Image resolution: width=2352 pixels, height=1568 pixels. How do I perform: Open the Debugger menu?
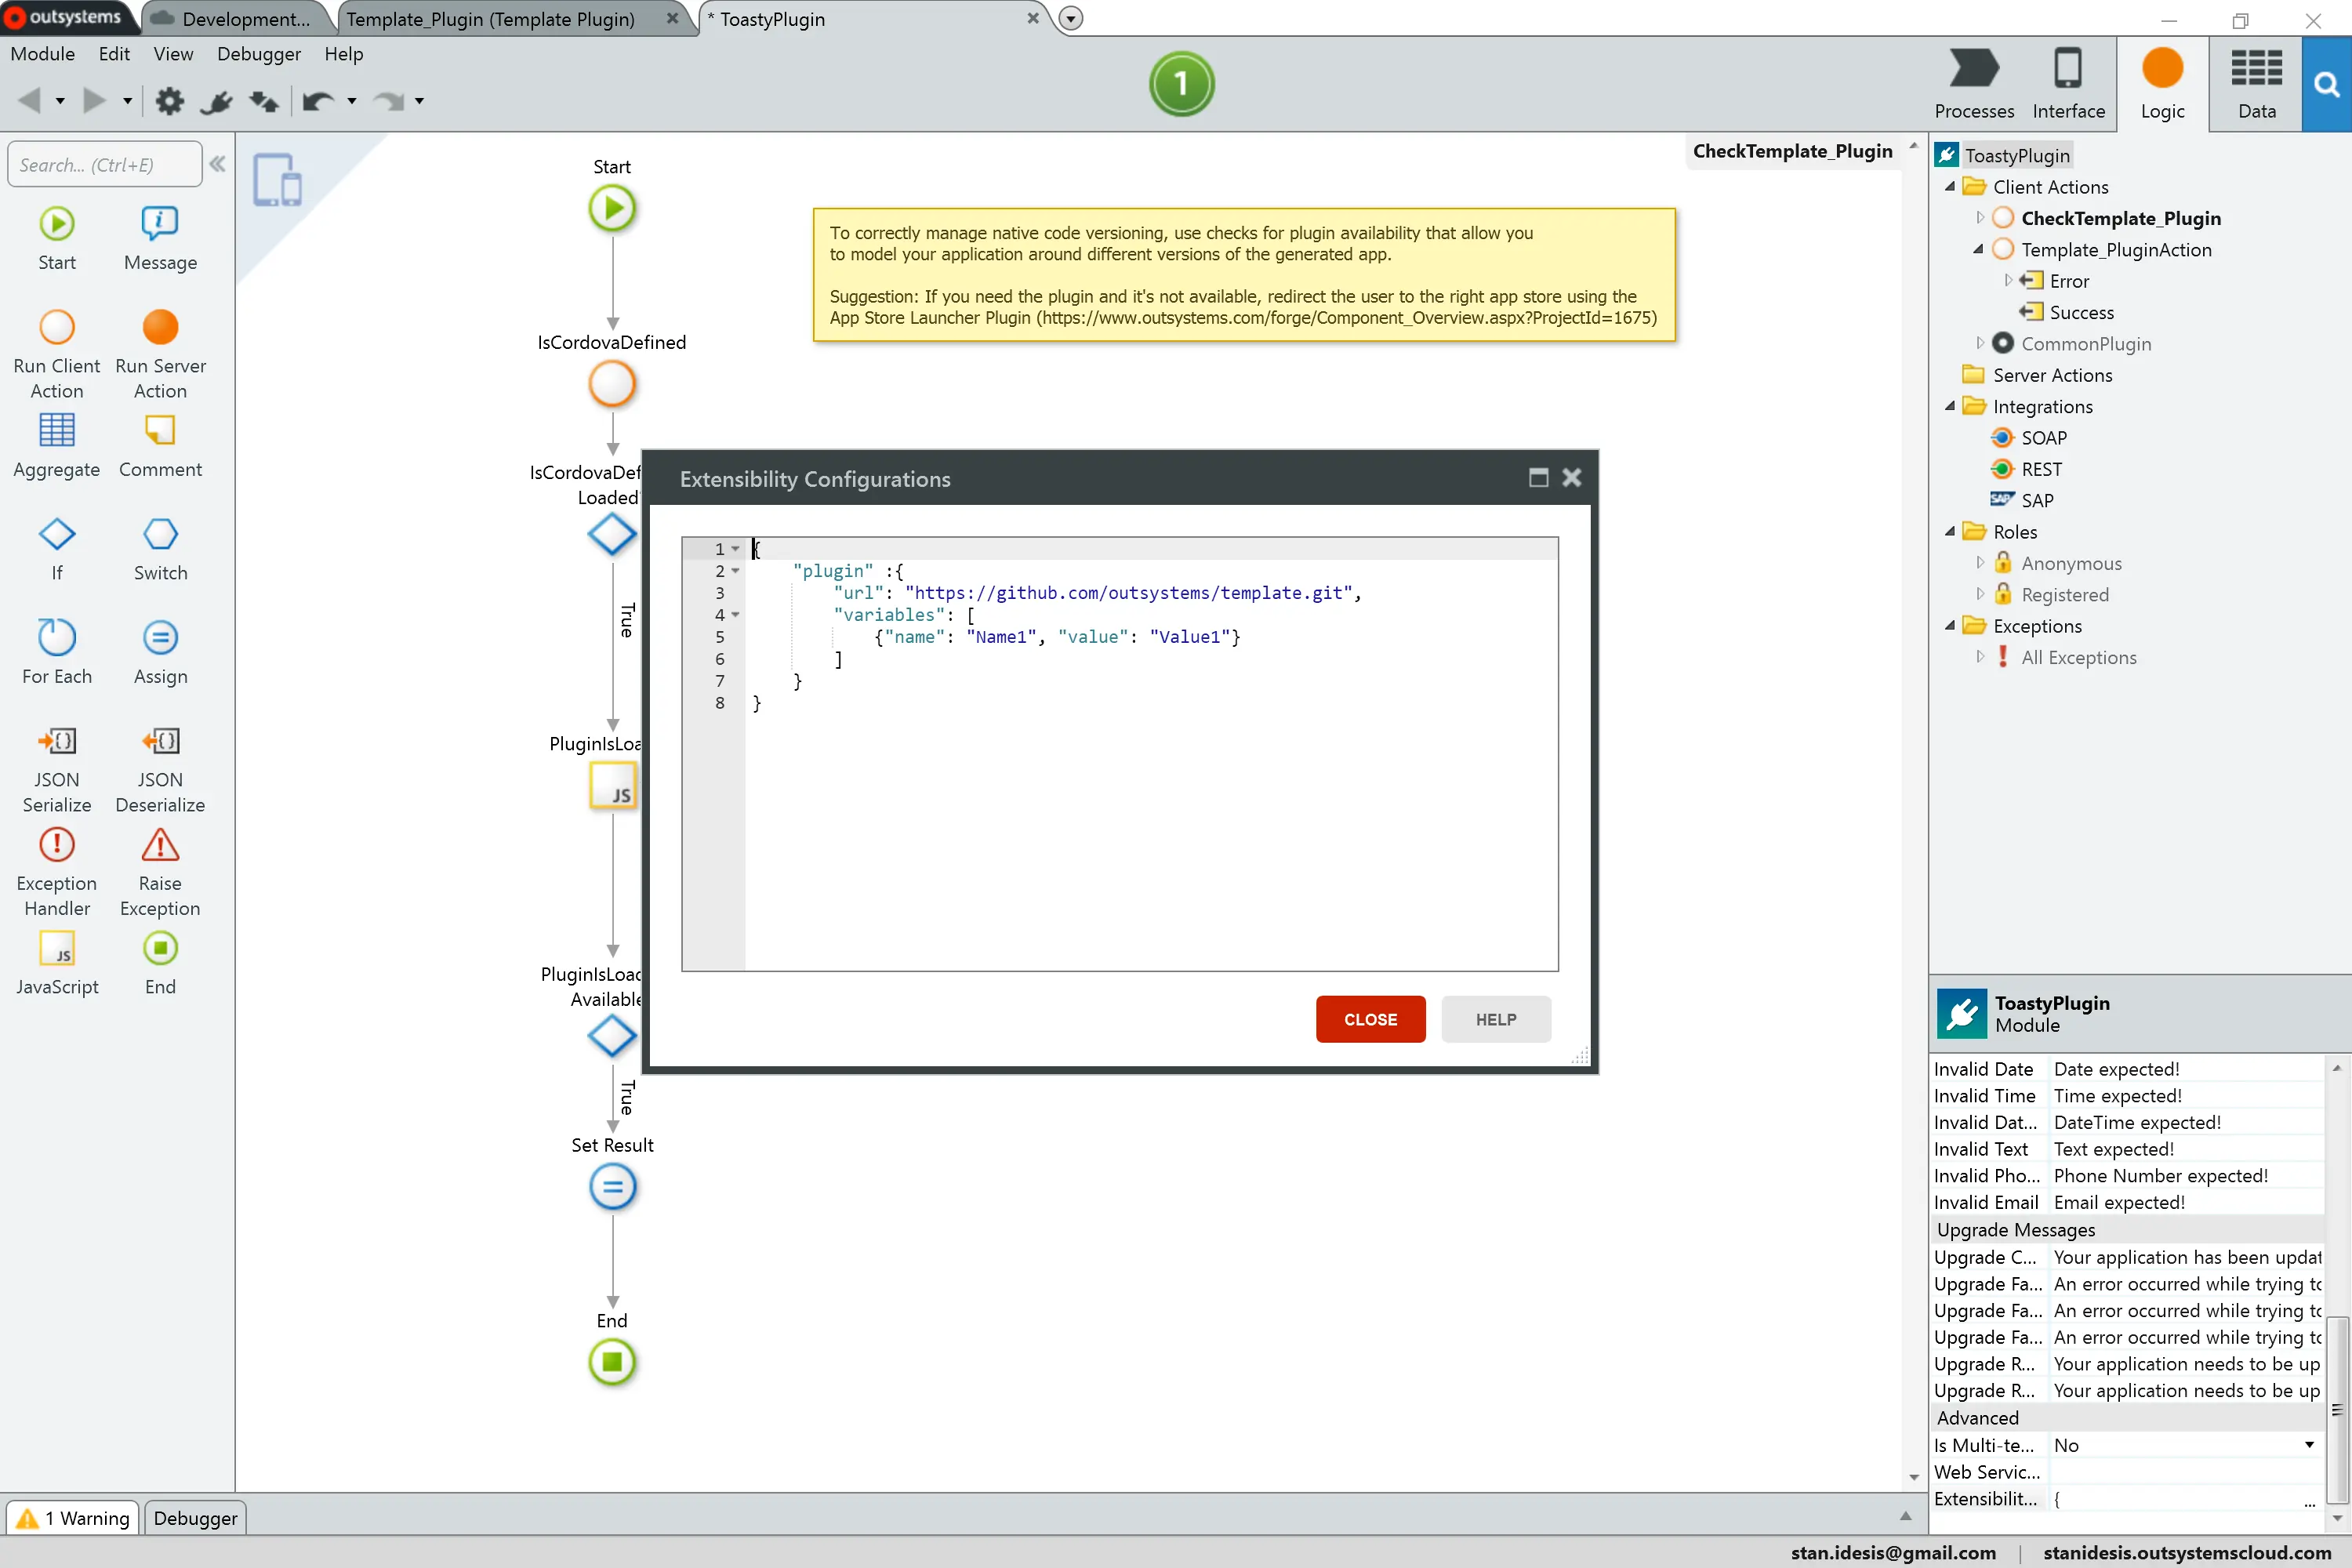(258, 54)
